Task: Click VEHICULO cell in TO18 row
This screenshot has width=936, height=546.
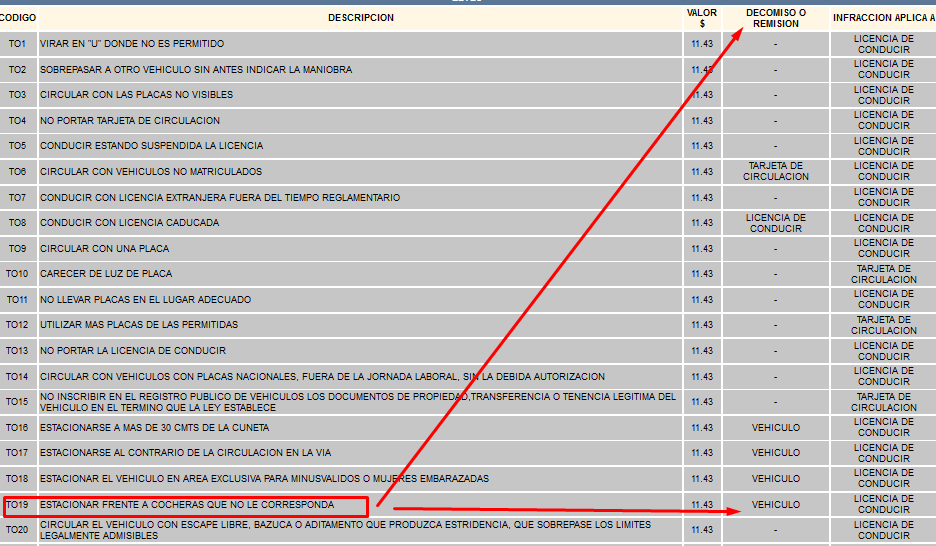Action: point(775,479)
